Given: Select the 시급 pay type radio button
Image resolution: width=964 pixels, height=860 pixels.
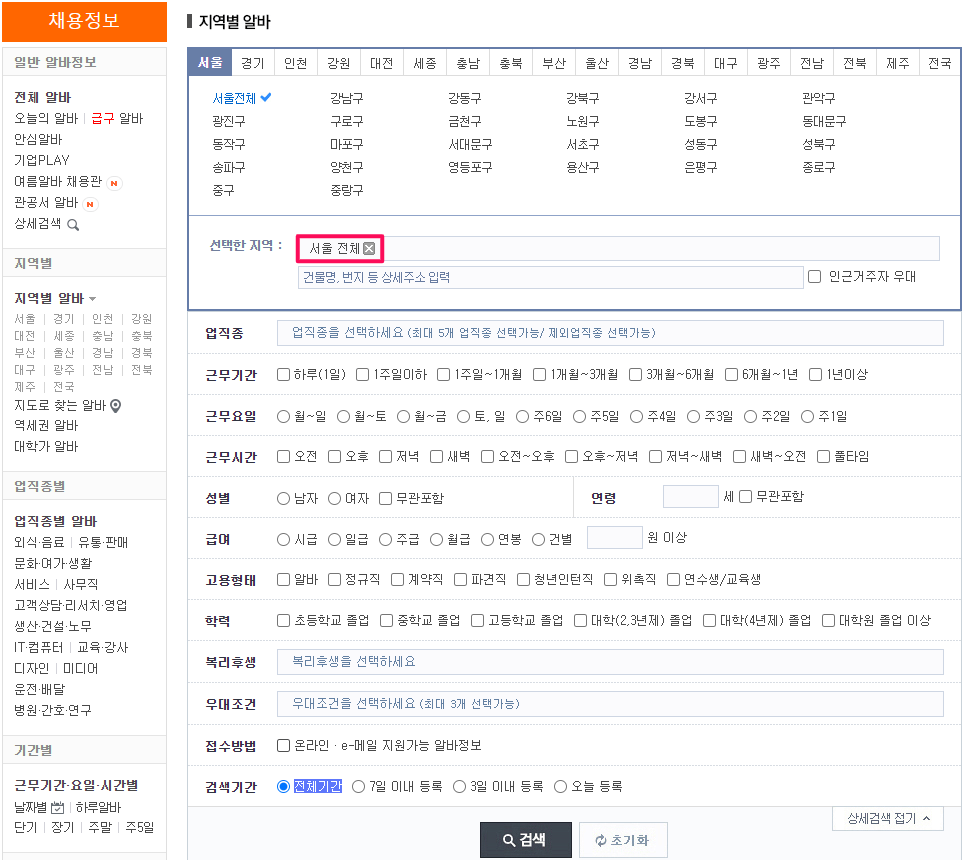Looking at the screenshot, I should (x=283, y=540).
